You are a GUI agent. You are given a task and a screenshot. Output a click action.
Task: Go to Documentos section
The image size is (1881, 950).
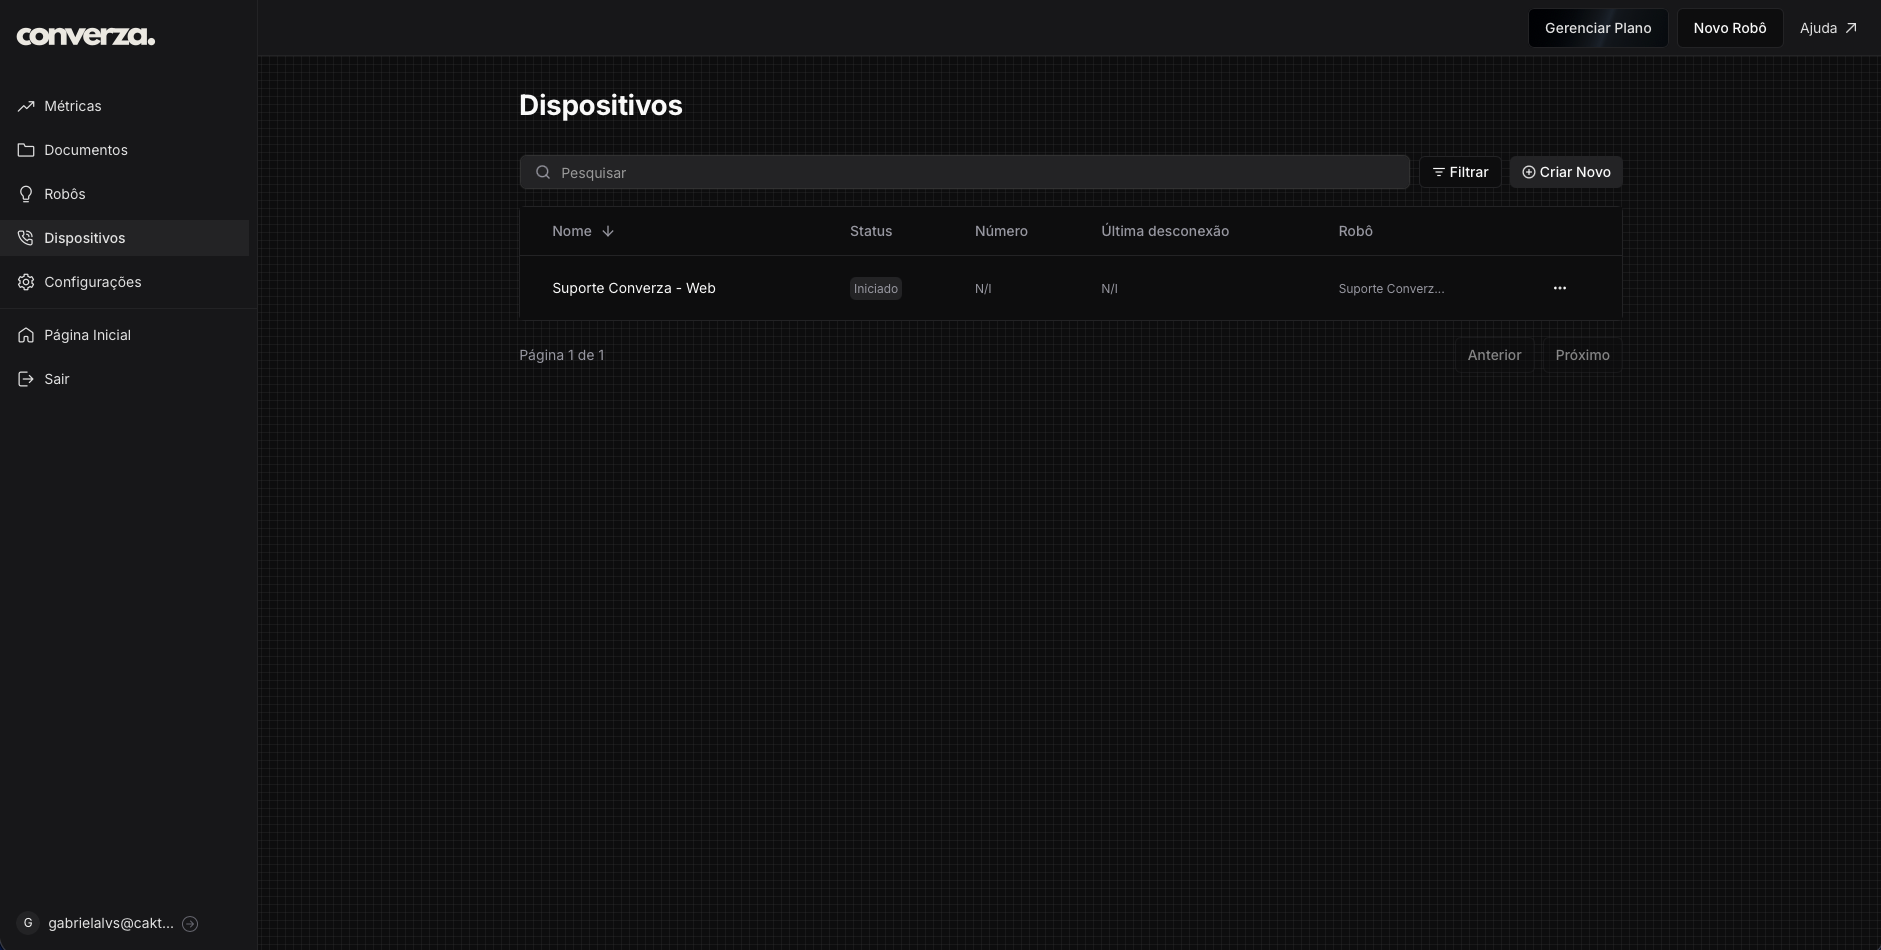point(124,150)
